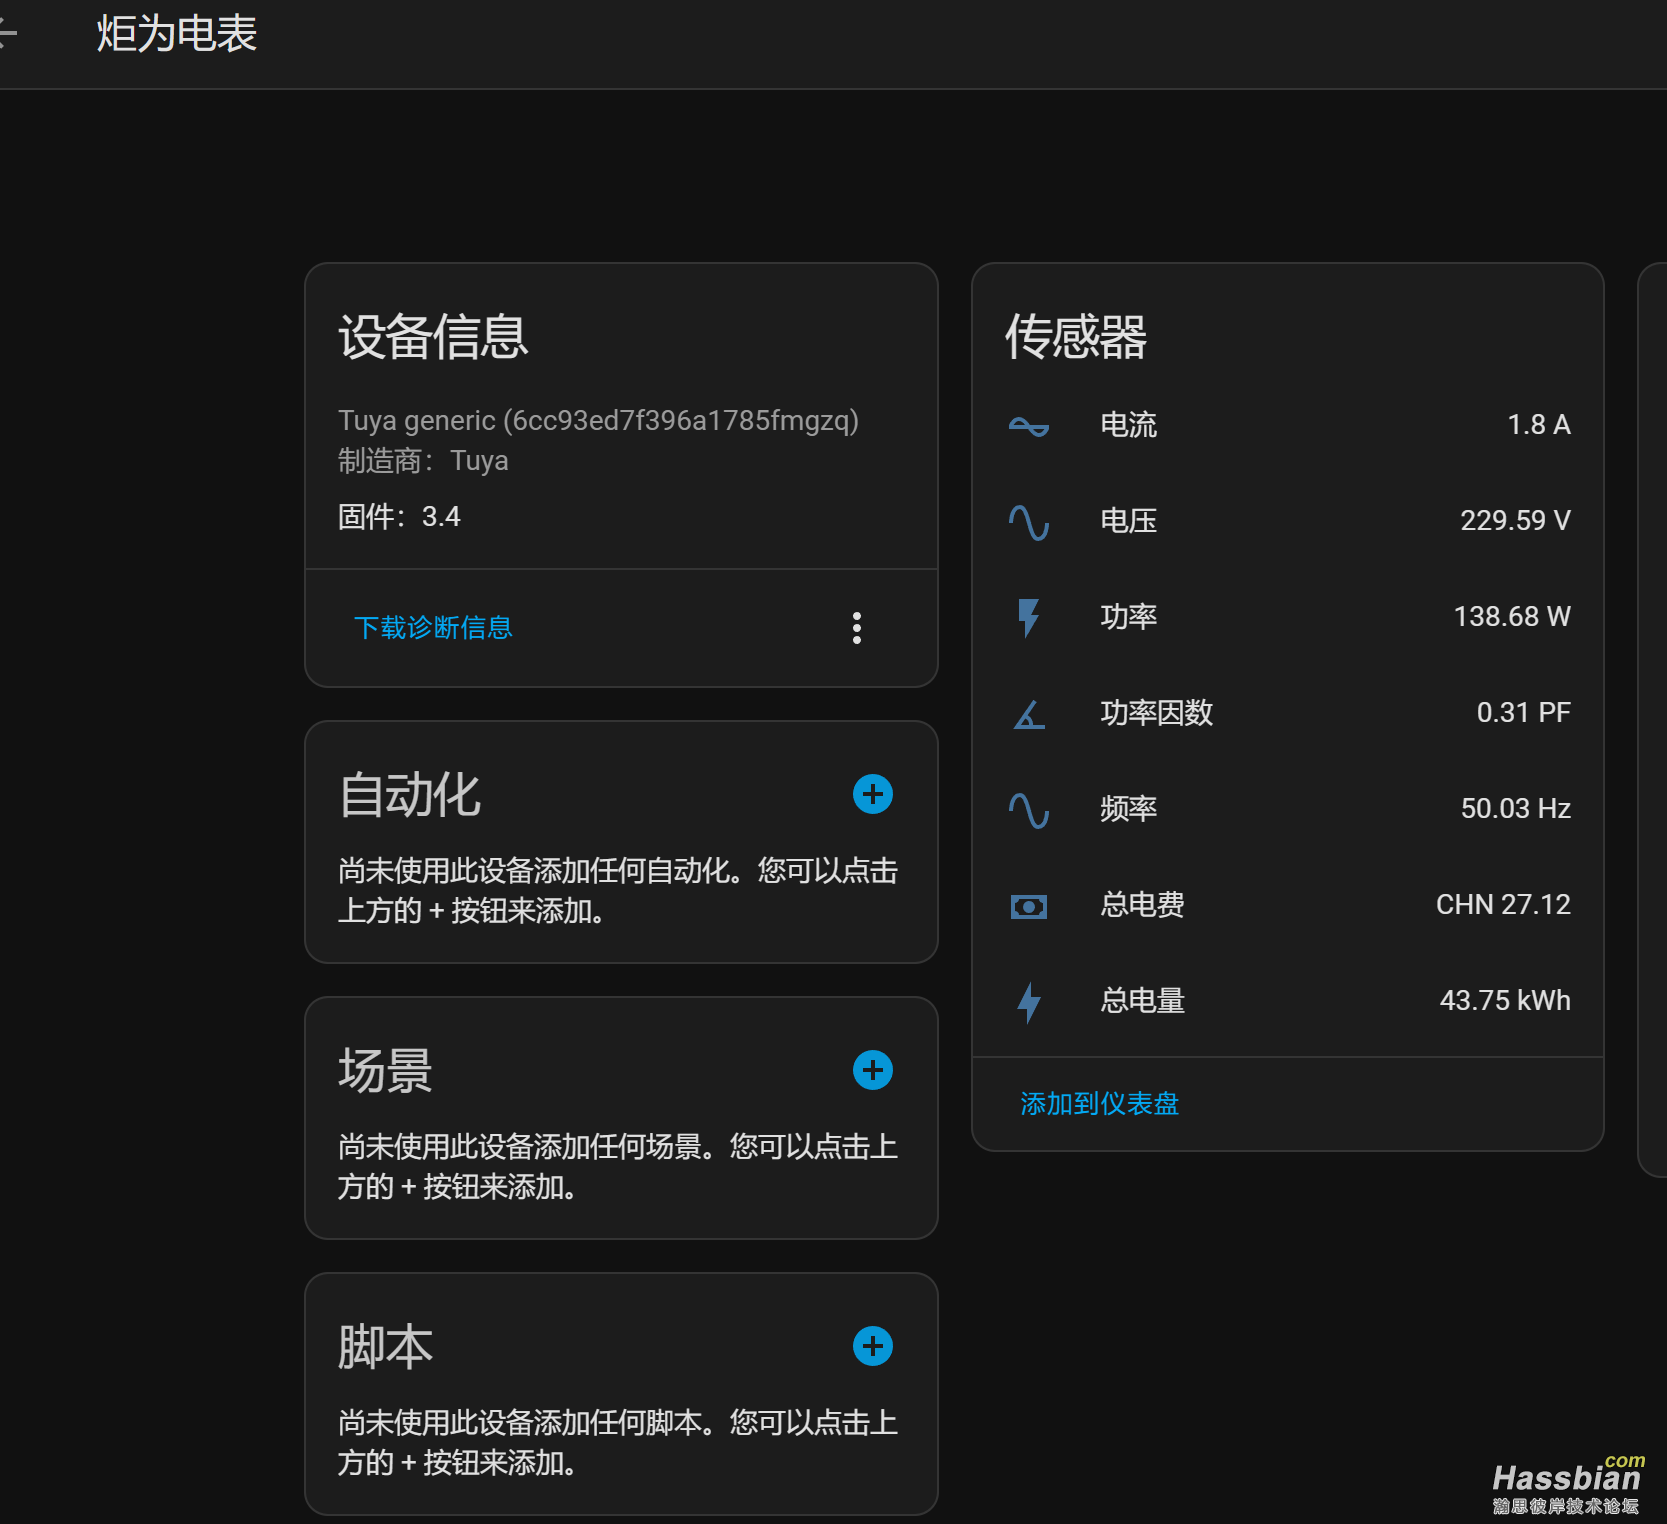The width and height of the screenshot is (1667, 1524).
Task: Go back using the arrow beside 炬为电表
Action: pyautogui.click(x=6, y=34)
